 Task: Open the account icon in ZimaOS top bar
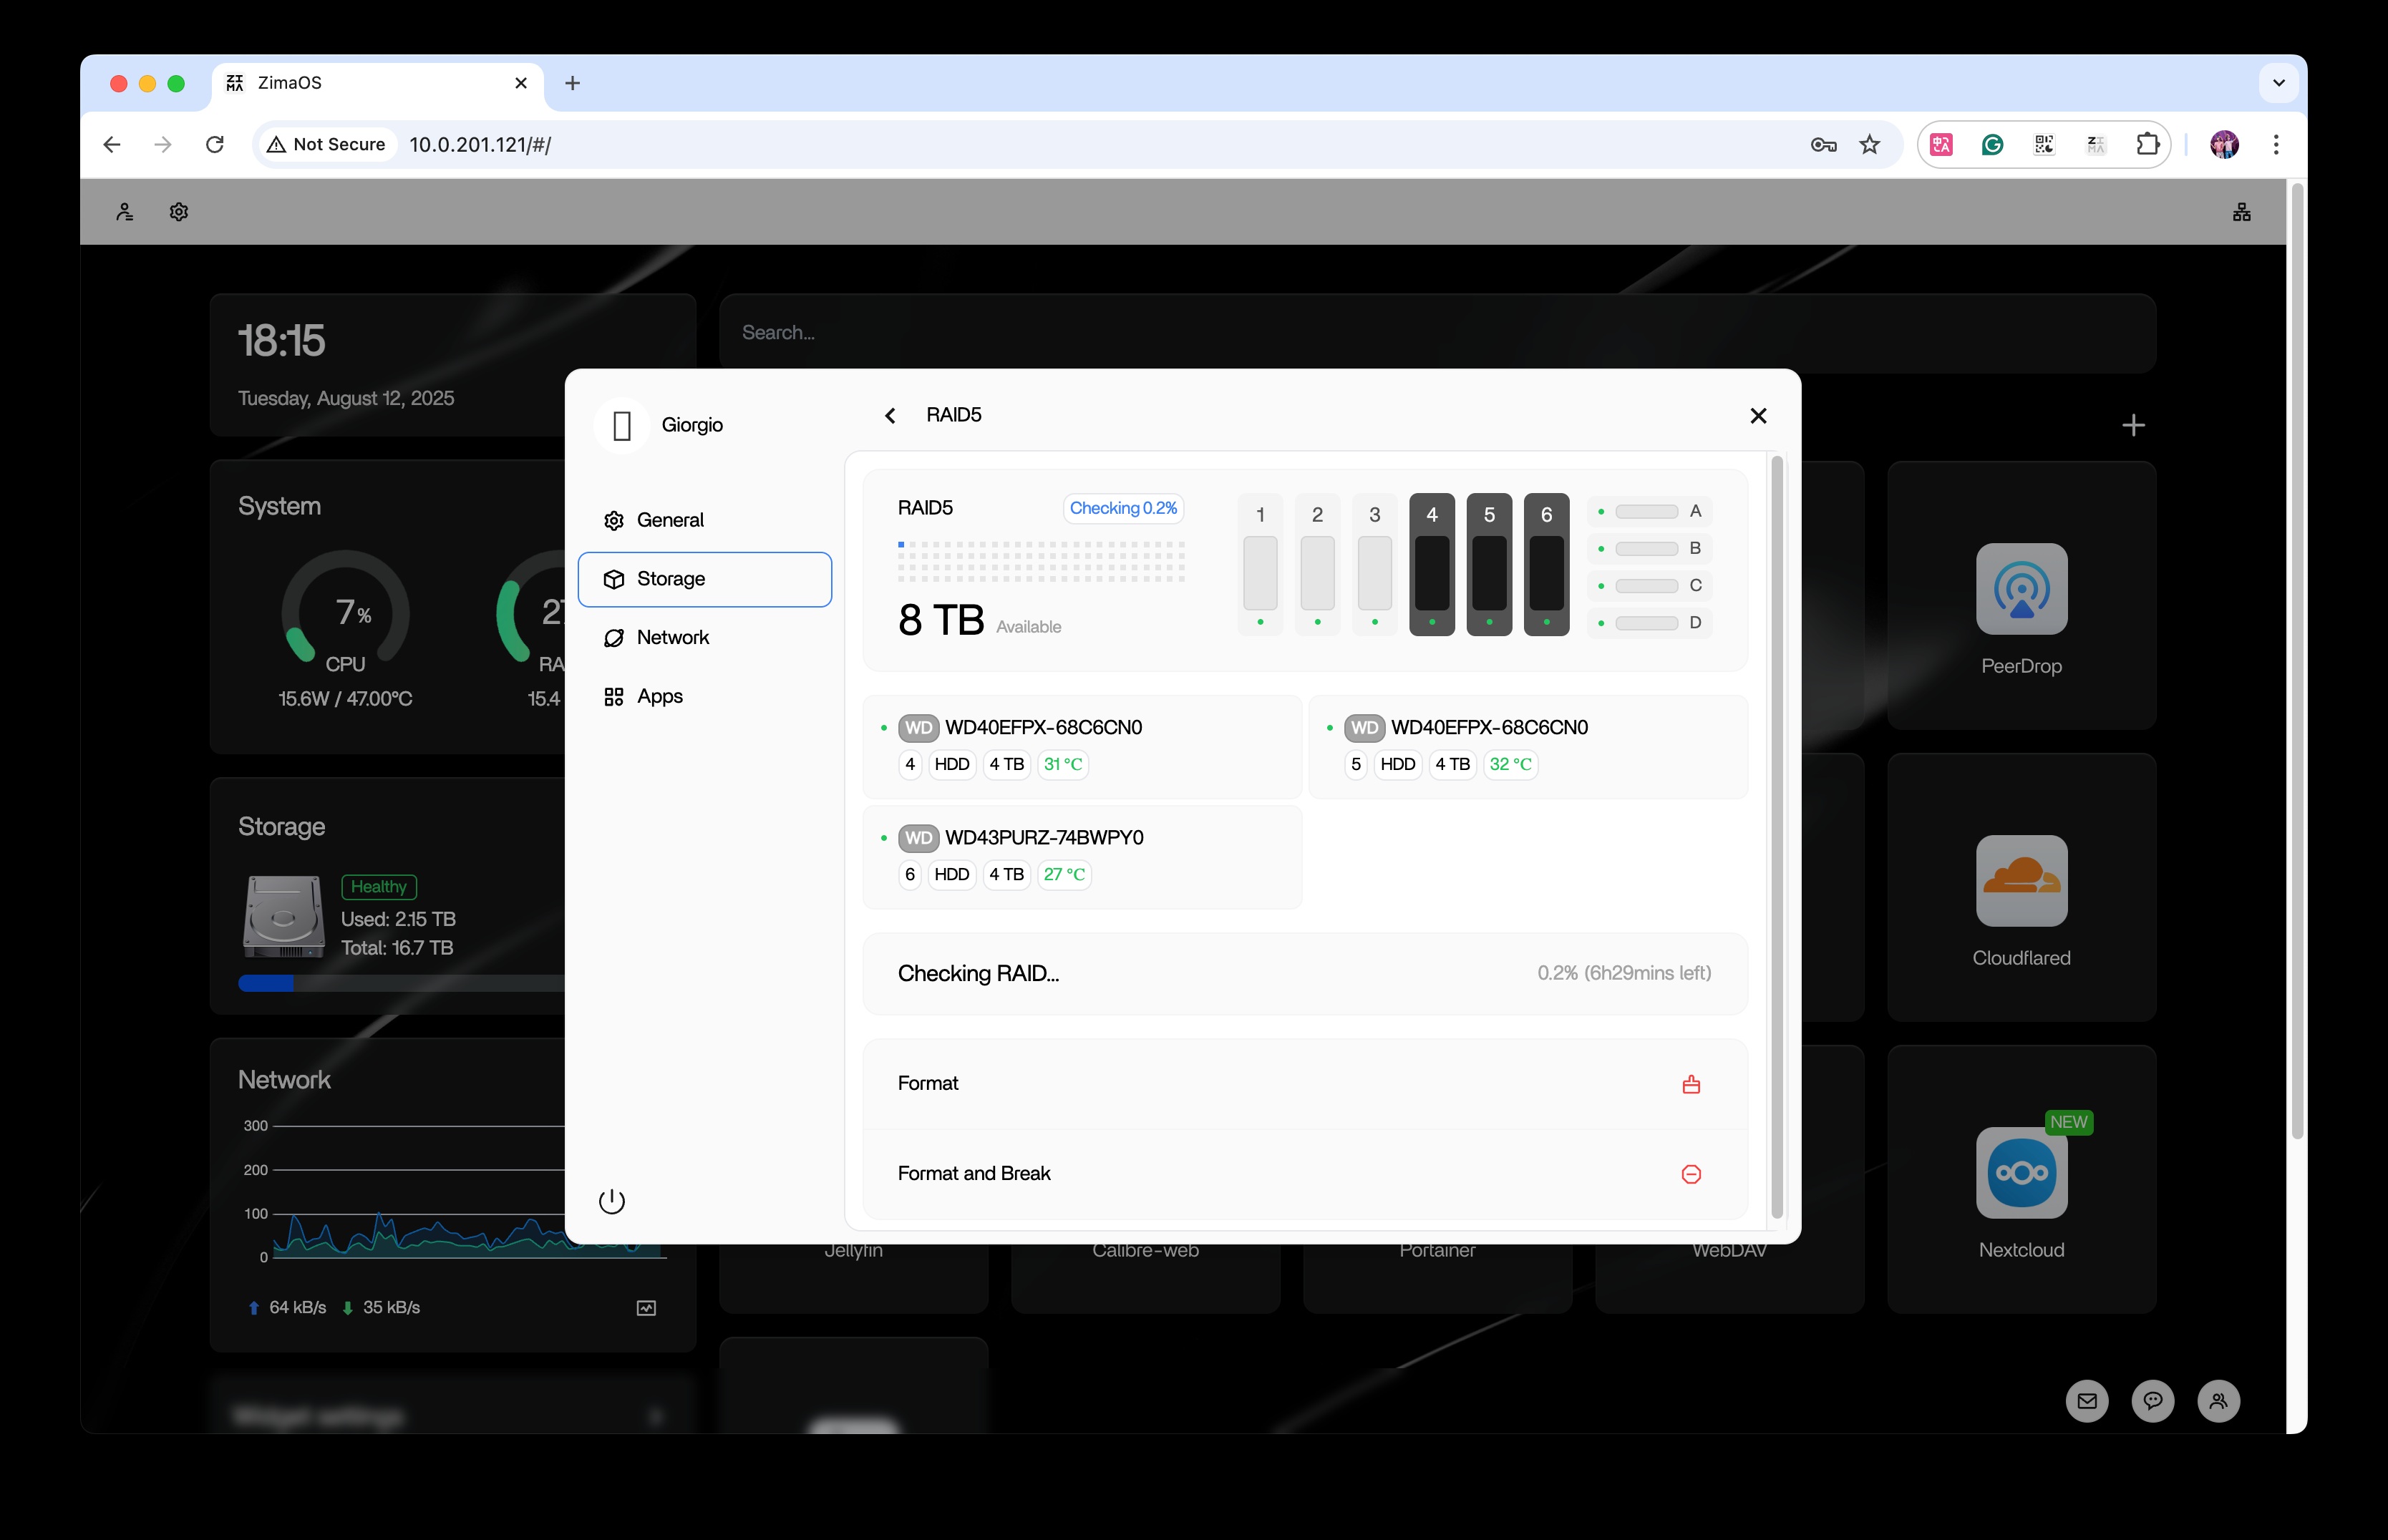(x=124, y=212)
